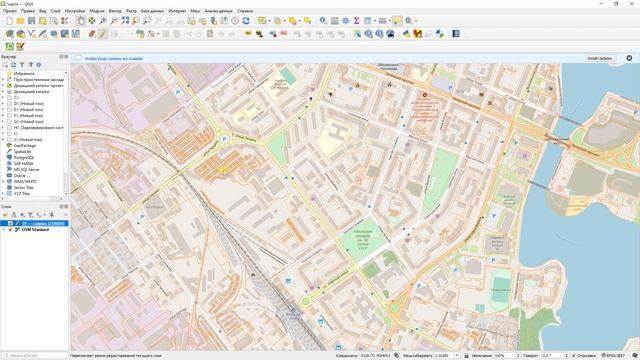Select the Zoom Out magnifier tool
Screen dimensions: 640x360
[x=114, y=21]
